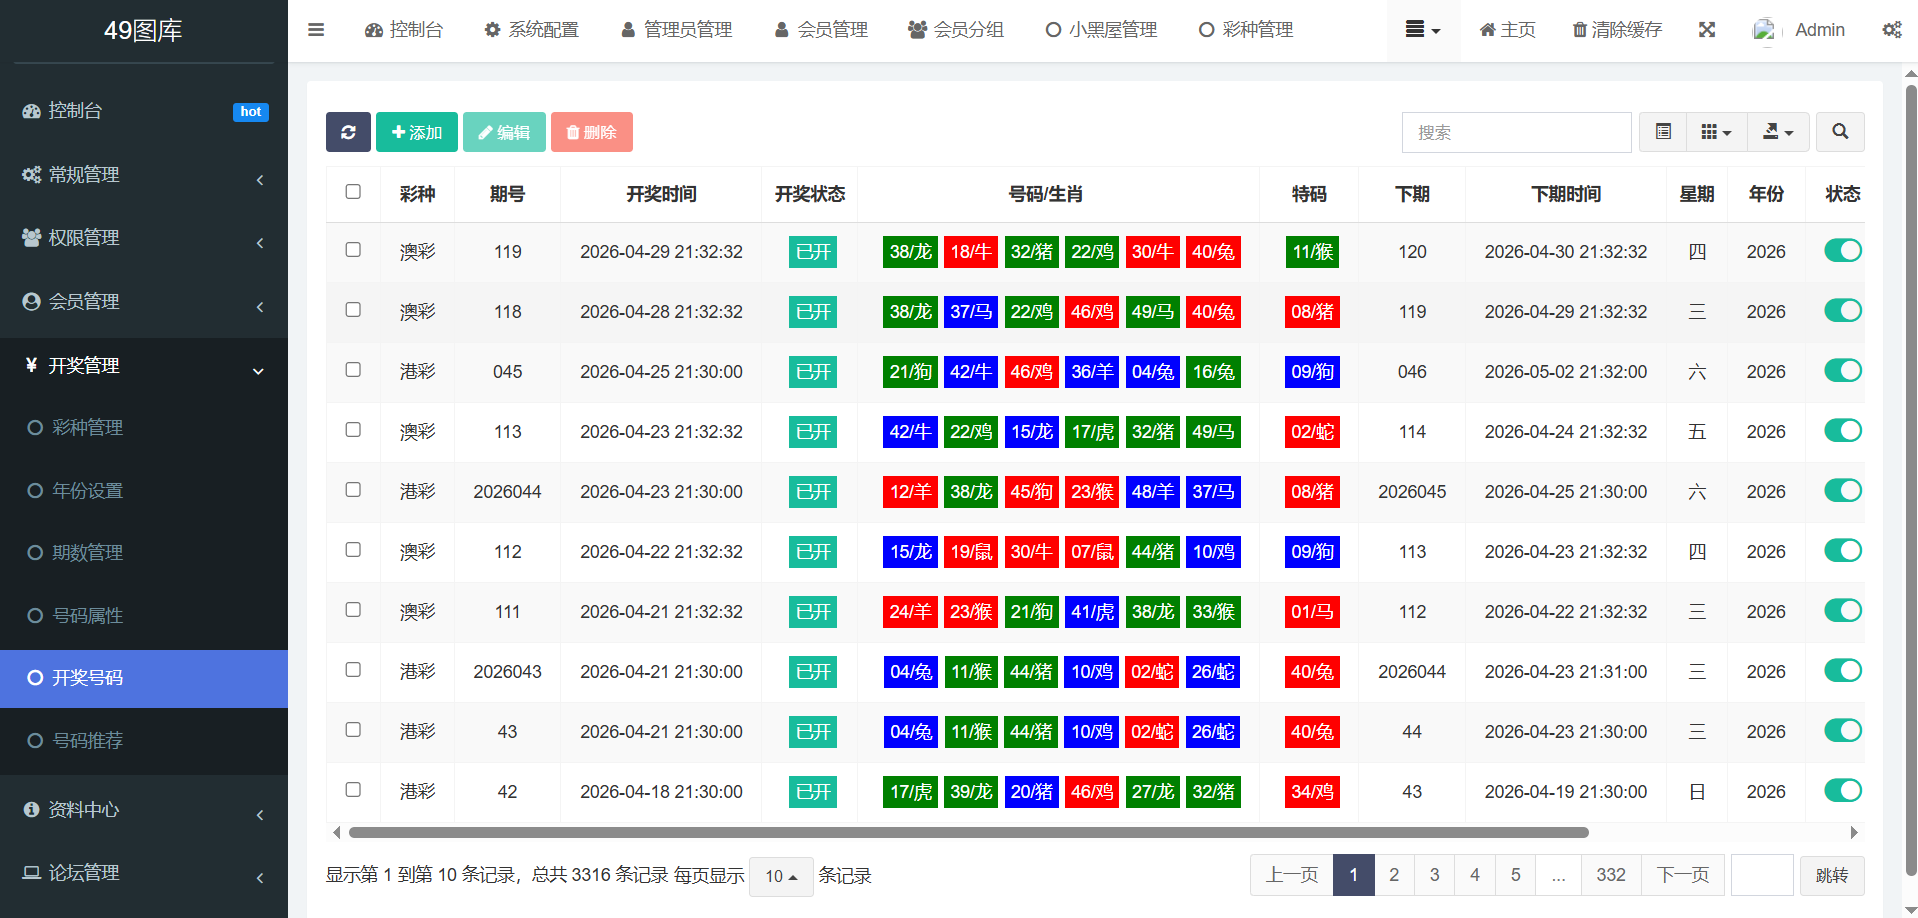Screen dimensions: 1918x918
Task: Click the horizontal table scrollbar
Action: 968,832
